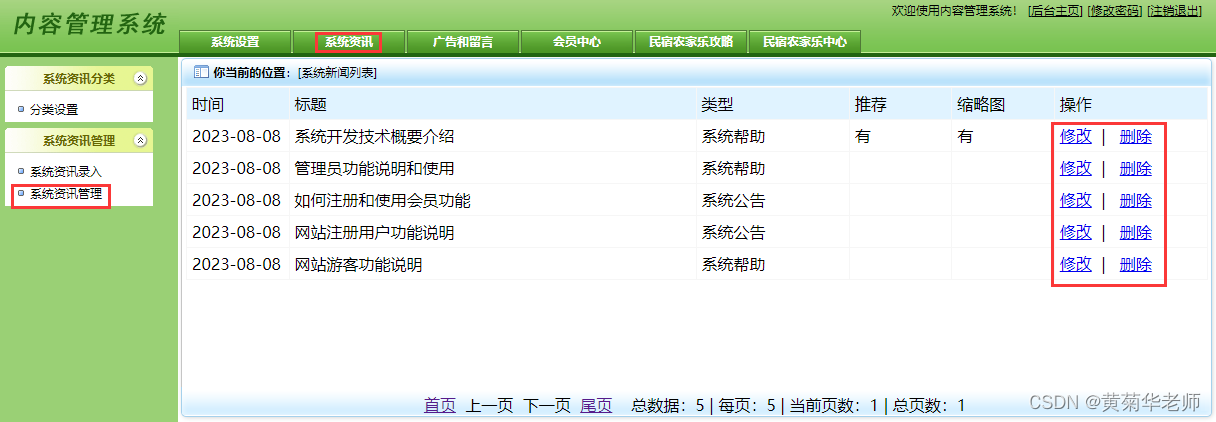Open 系统资讯录入 in the sidebar
Screen dimensions: 1216x422
coord(66,172)
